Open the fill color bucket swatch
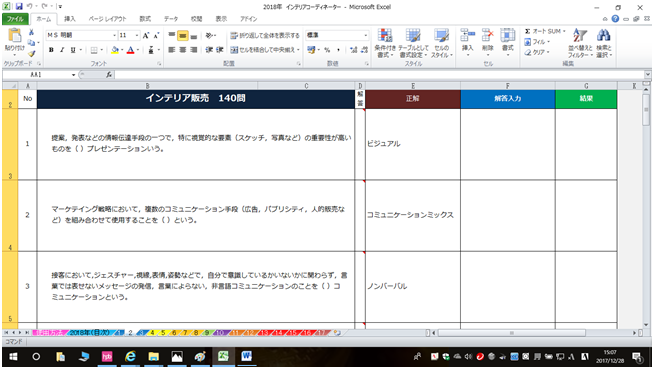 click(115, 50)
